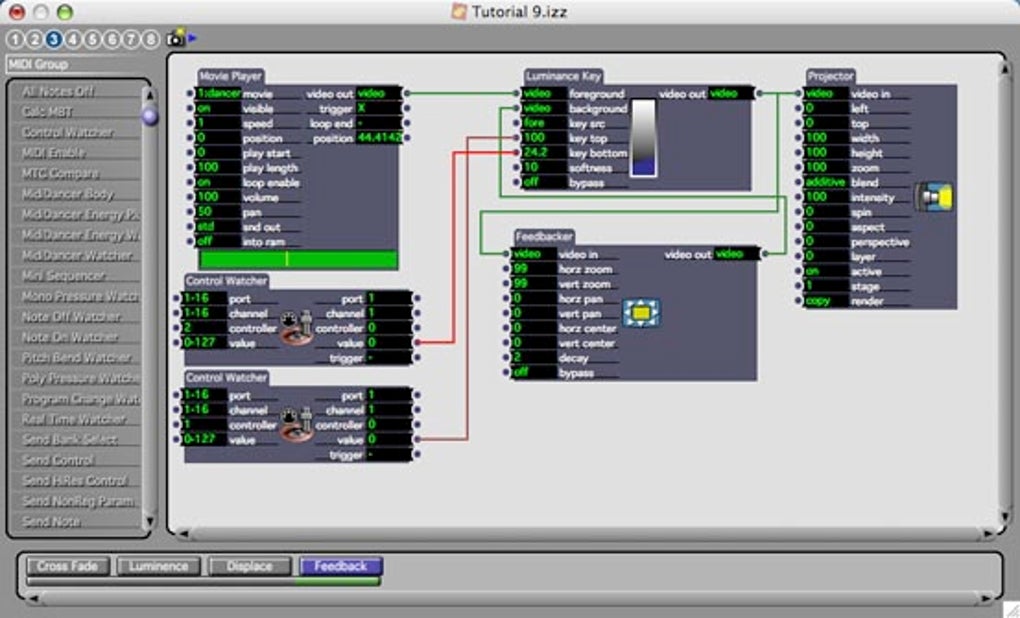
Task: Click the camera snapshot icon
Action: tap(176, 38)
